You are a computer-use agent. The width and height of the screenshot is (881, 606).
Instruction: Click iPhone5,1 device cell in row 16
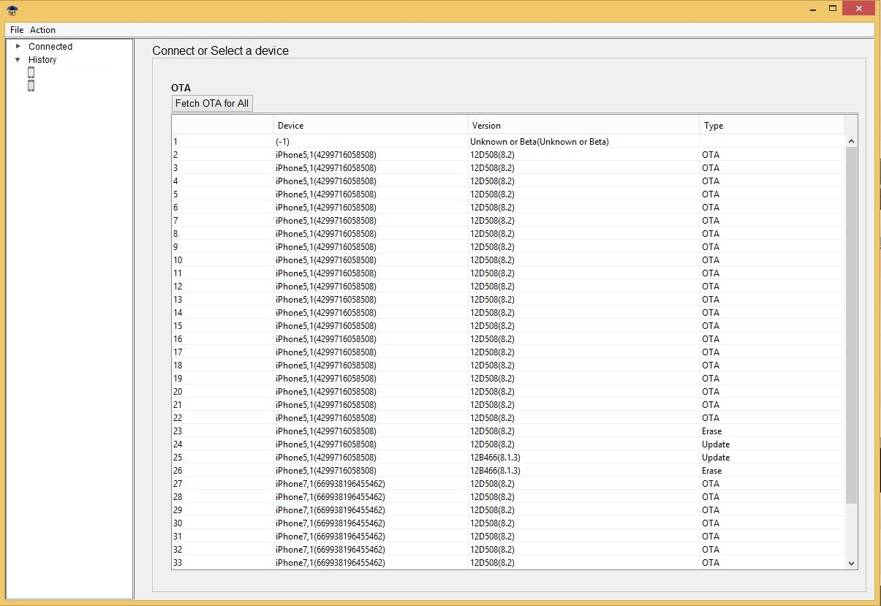pos(326,339)
